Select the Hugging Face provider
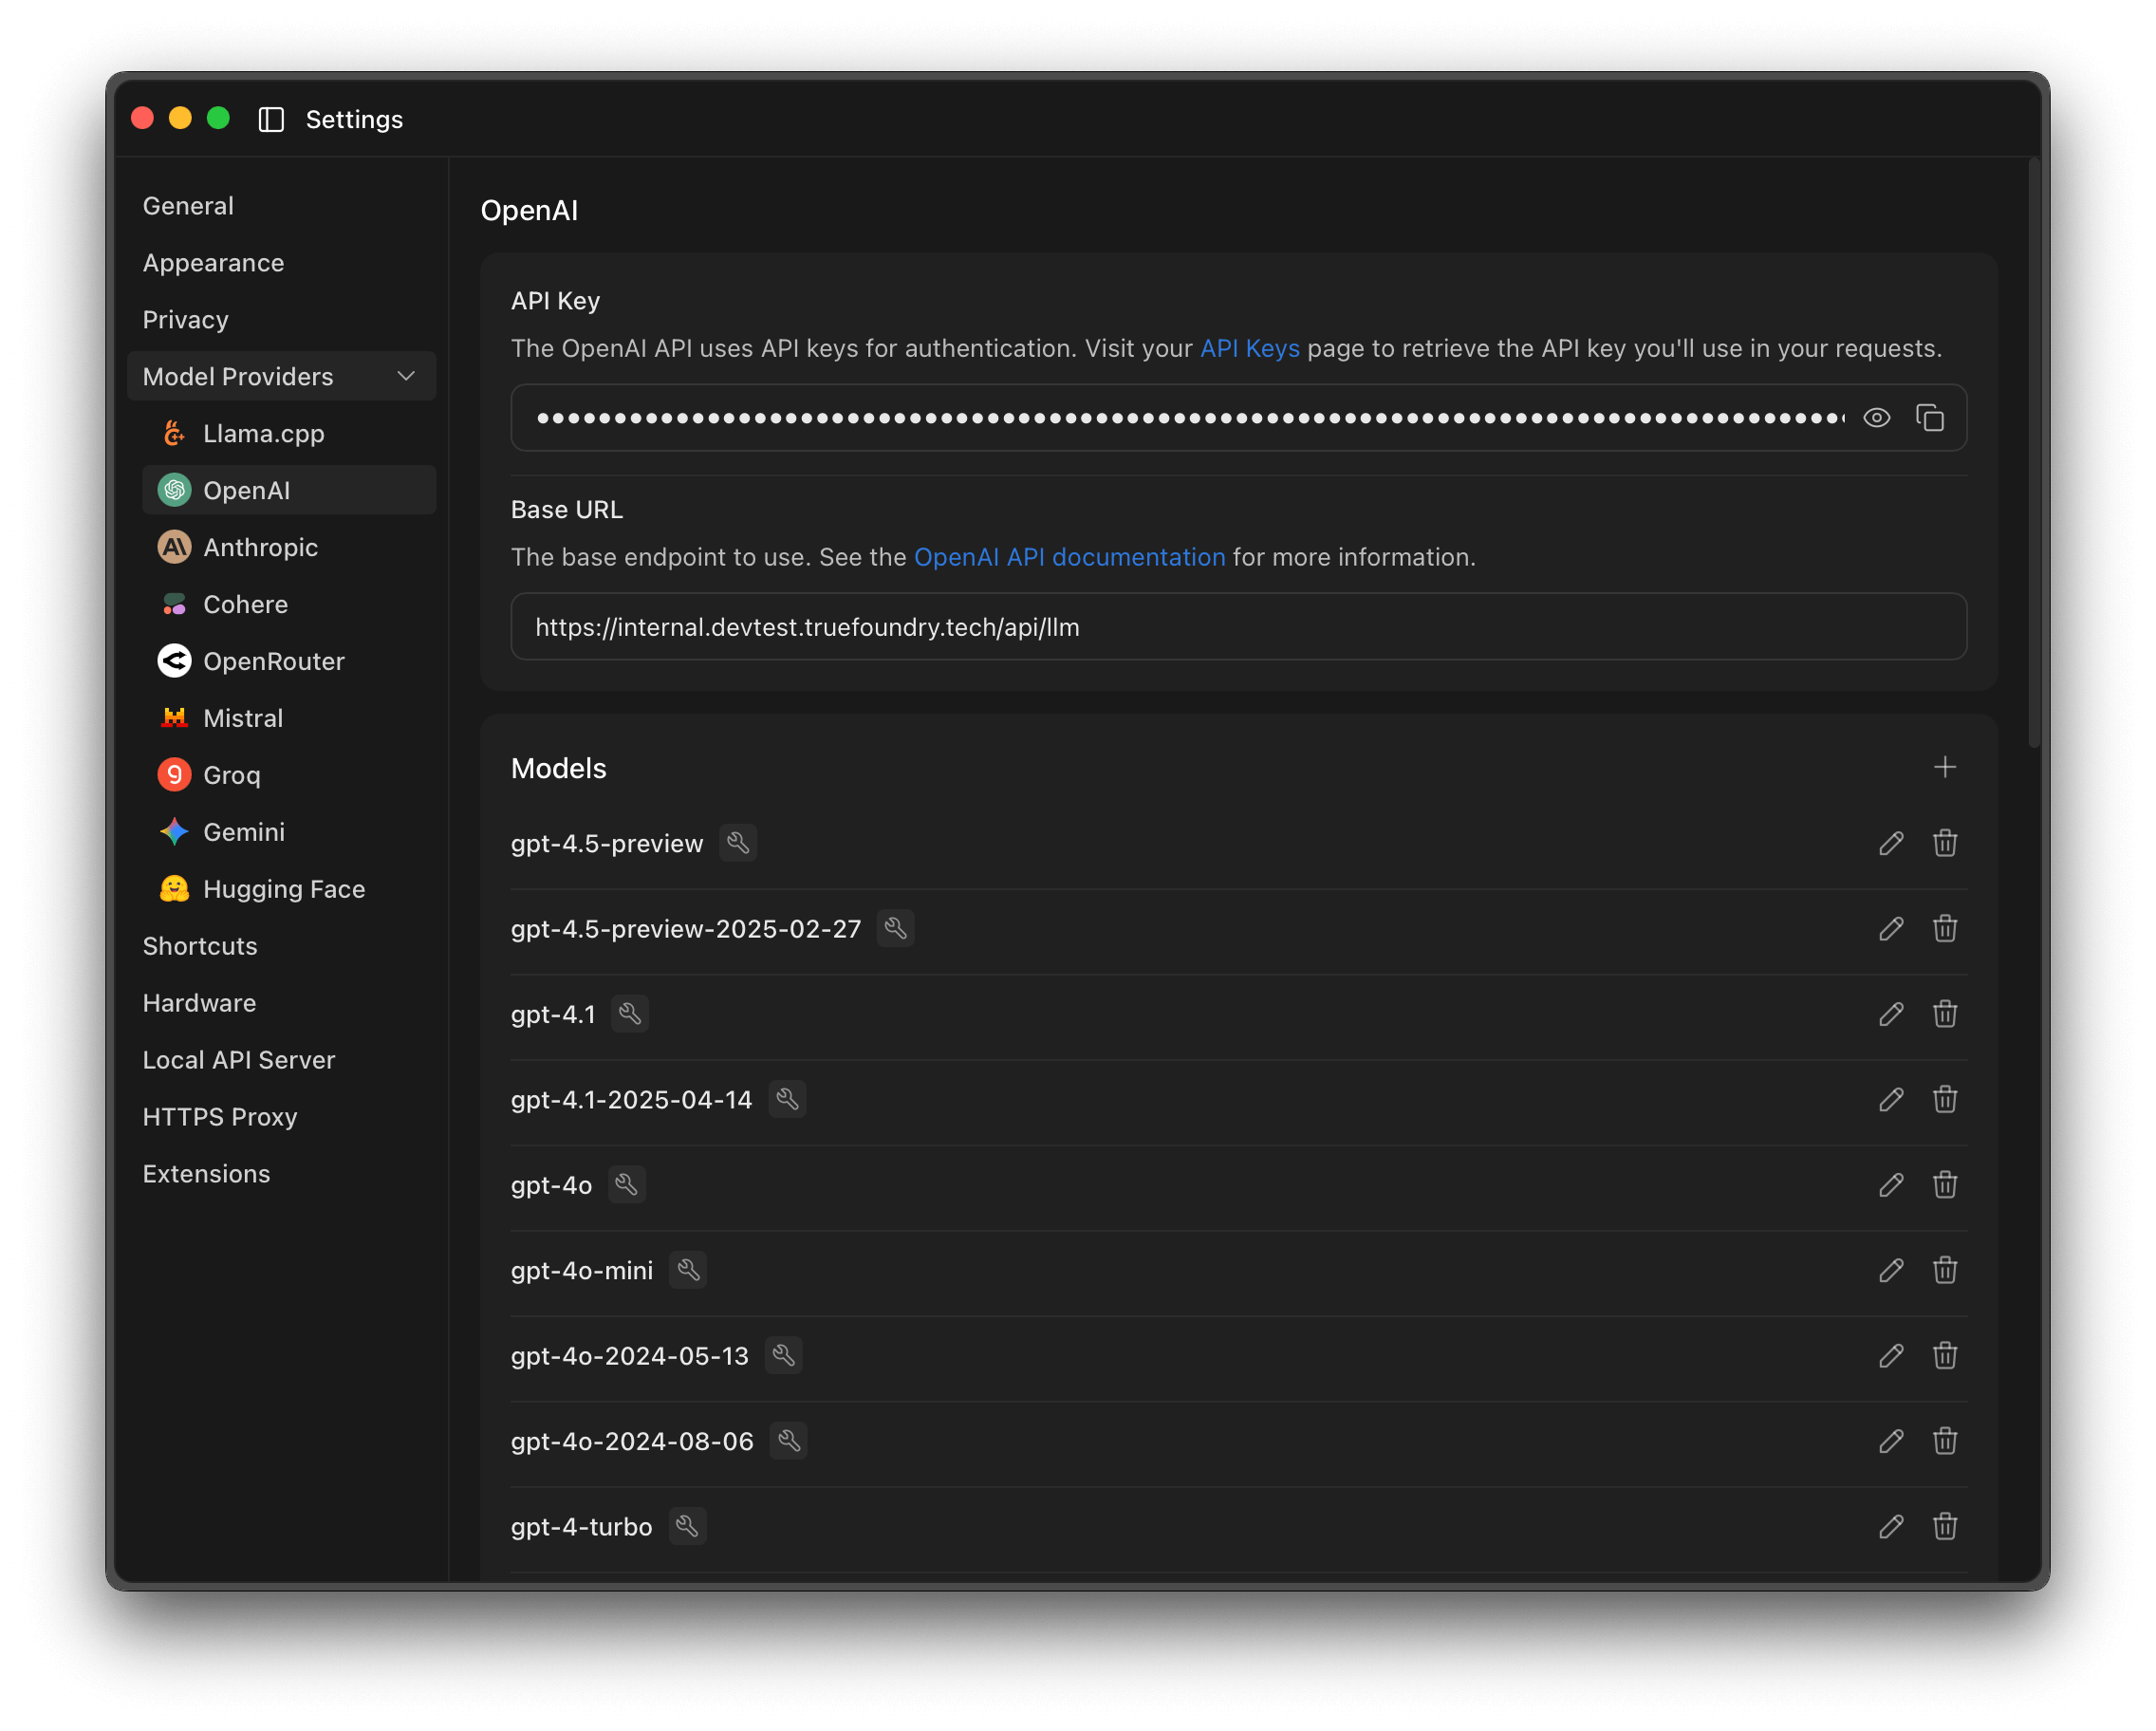2156x1731 pixels. pos(289,889)
